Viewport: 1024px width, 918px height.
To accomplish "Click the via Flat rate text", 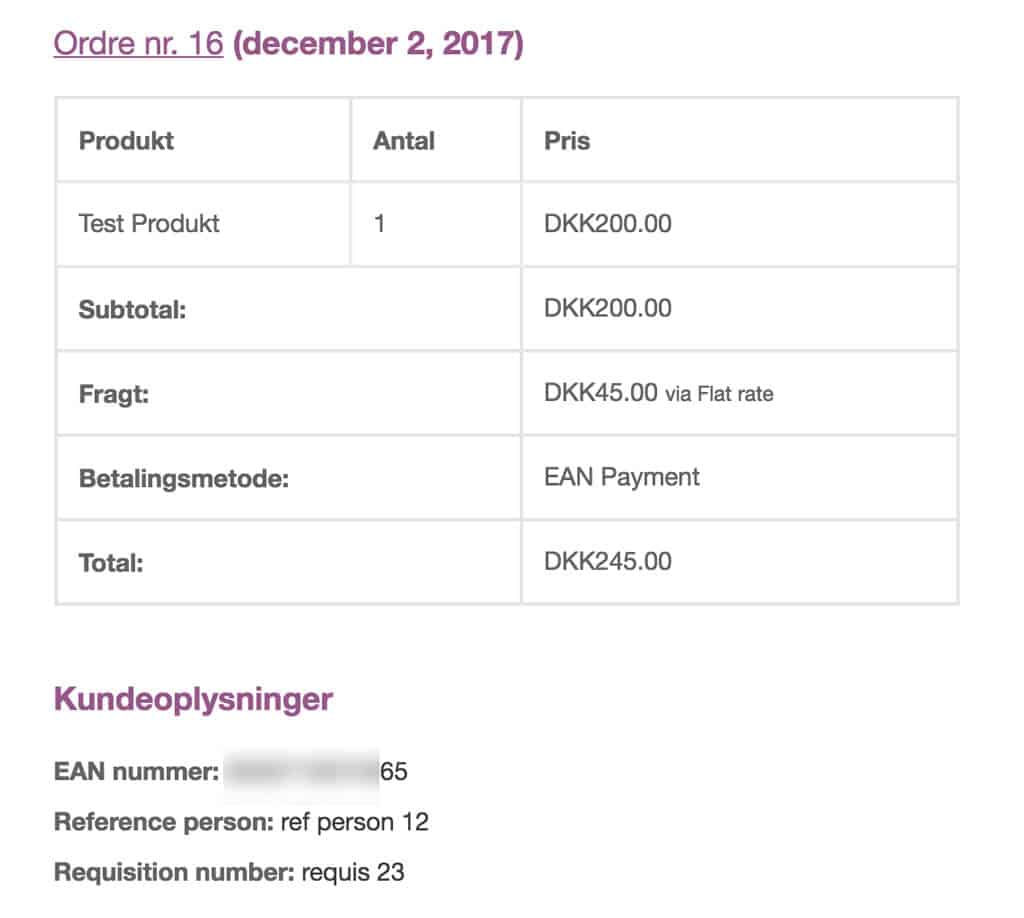I will pos(719,394).
